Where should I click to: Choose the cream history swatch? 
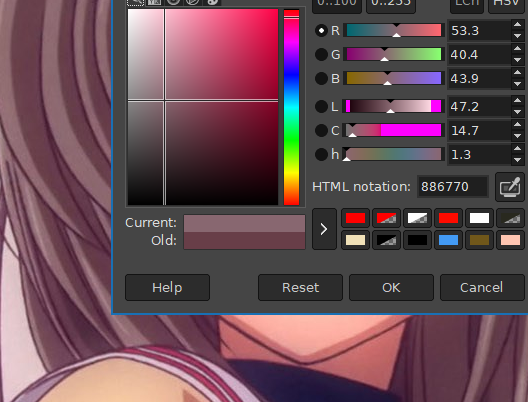pos(355,240)
